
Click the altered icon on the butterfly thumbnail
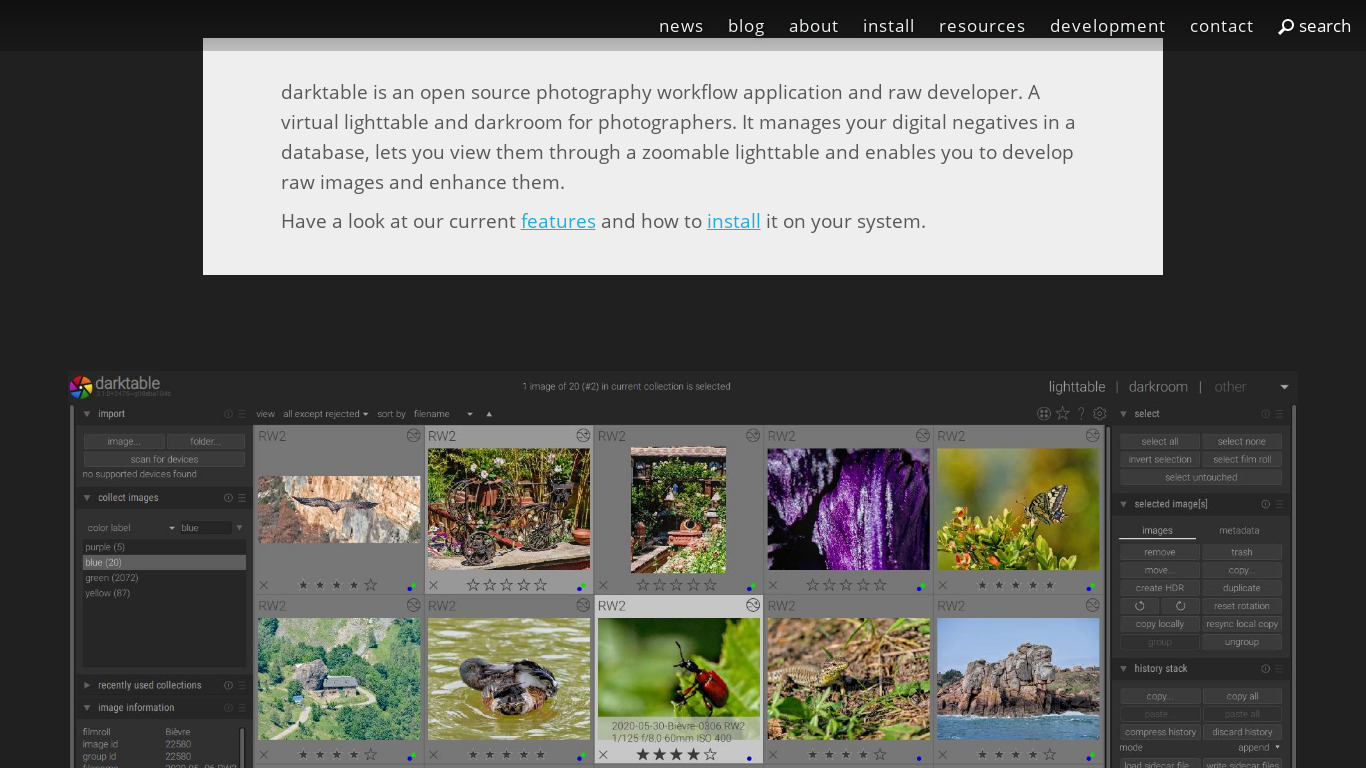1093,436
